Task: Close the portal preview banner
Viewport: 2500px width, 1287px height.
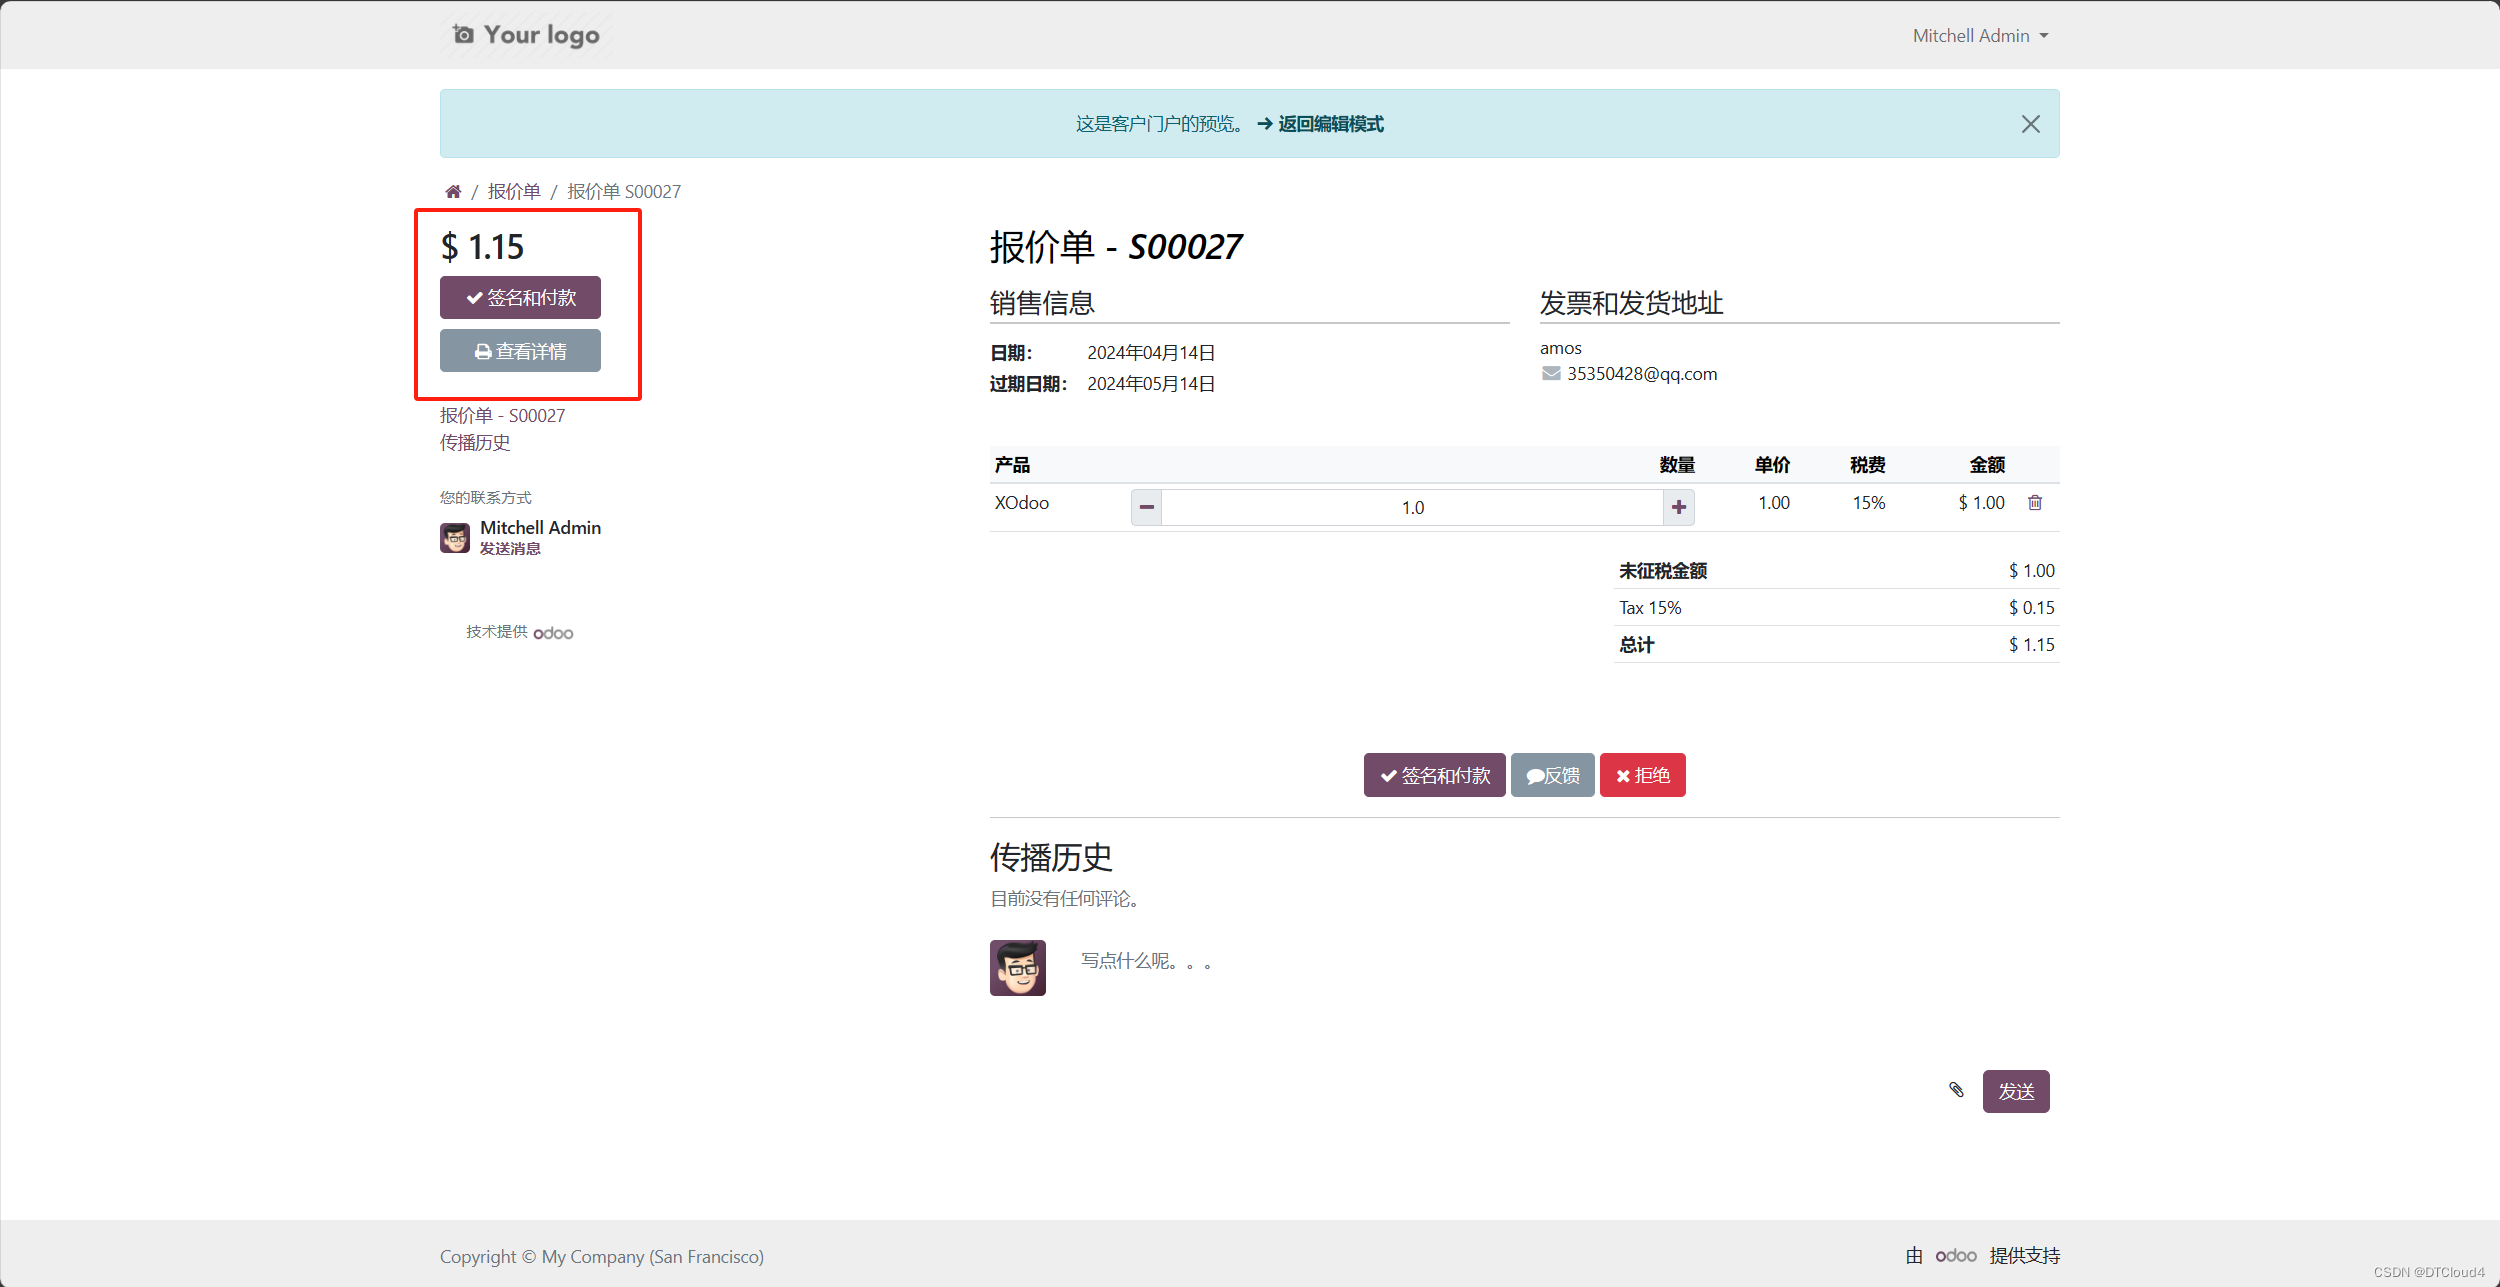Action: pos(2030,124)
